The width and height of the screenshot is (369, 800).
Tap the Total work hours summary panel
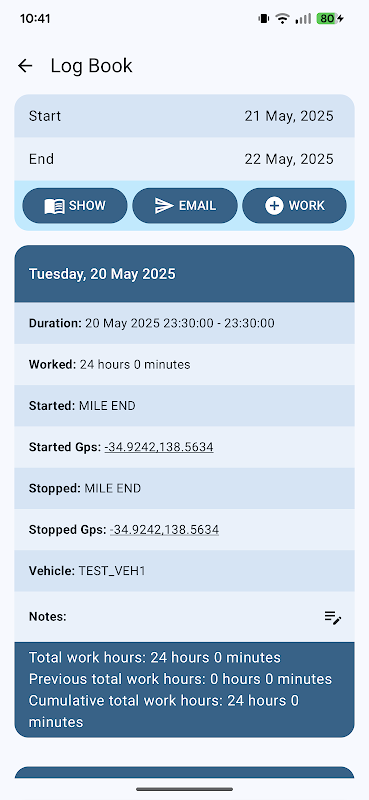click(184, 689)
